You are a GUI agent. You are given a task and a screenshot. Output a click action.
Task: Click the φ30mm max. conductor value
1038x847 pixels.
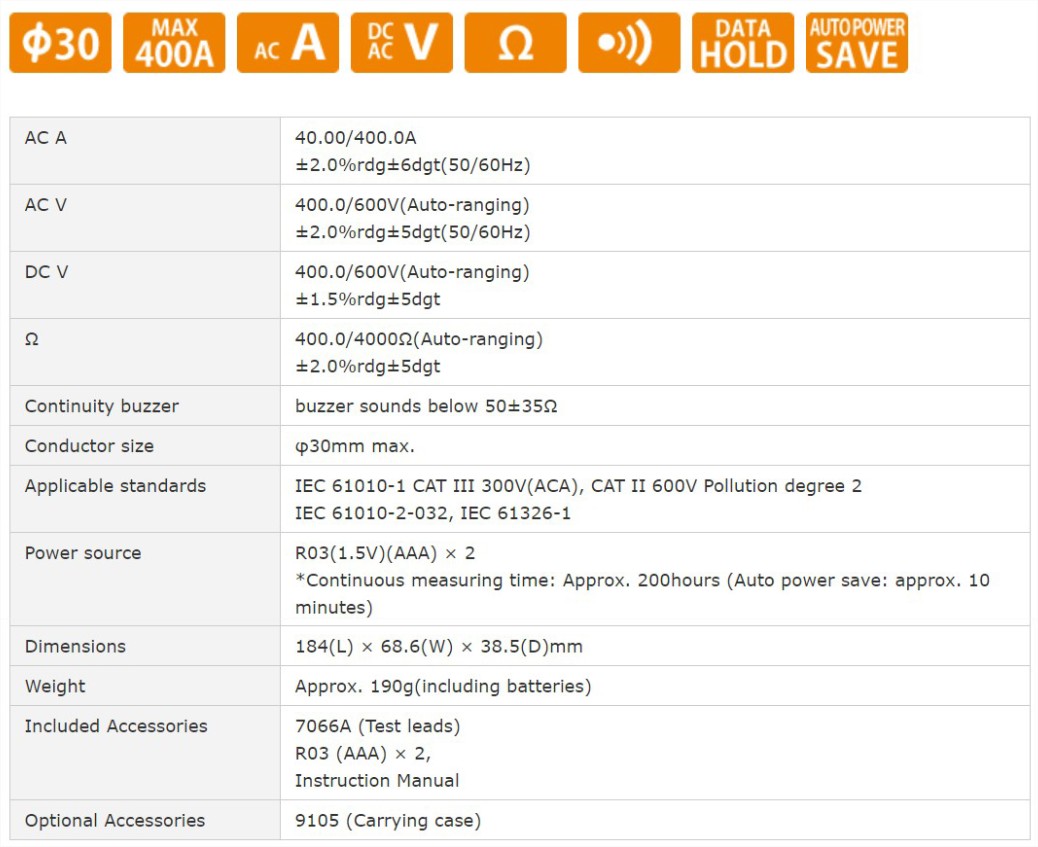pos(354,446)
